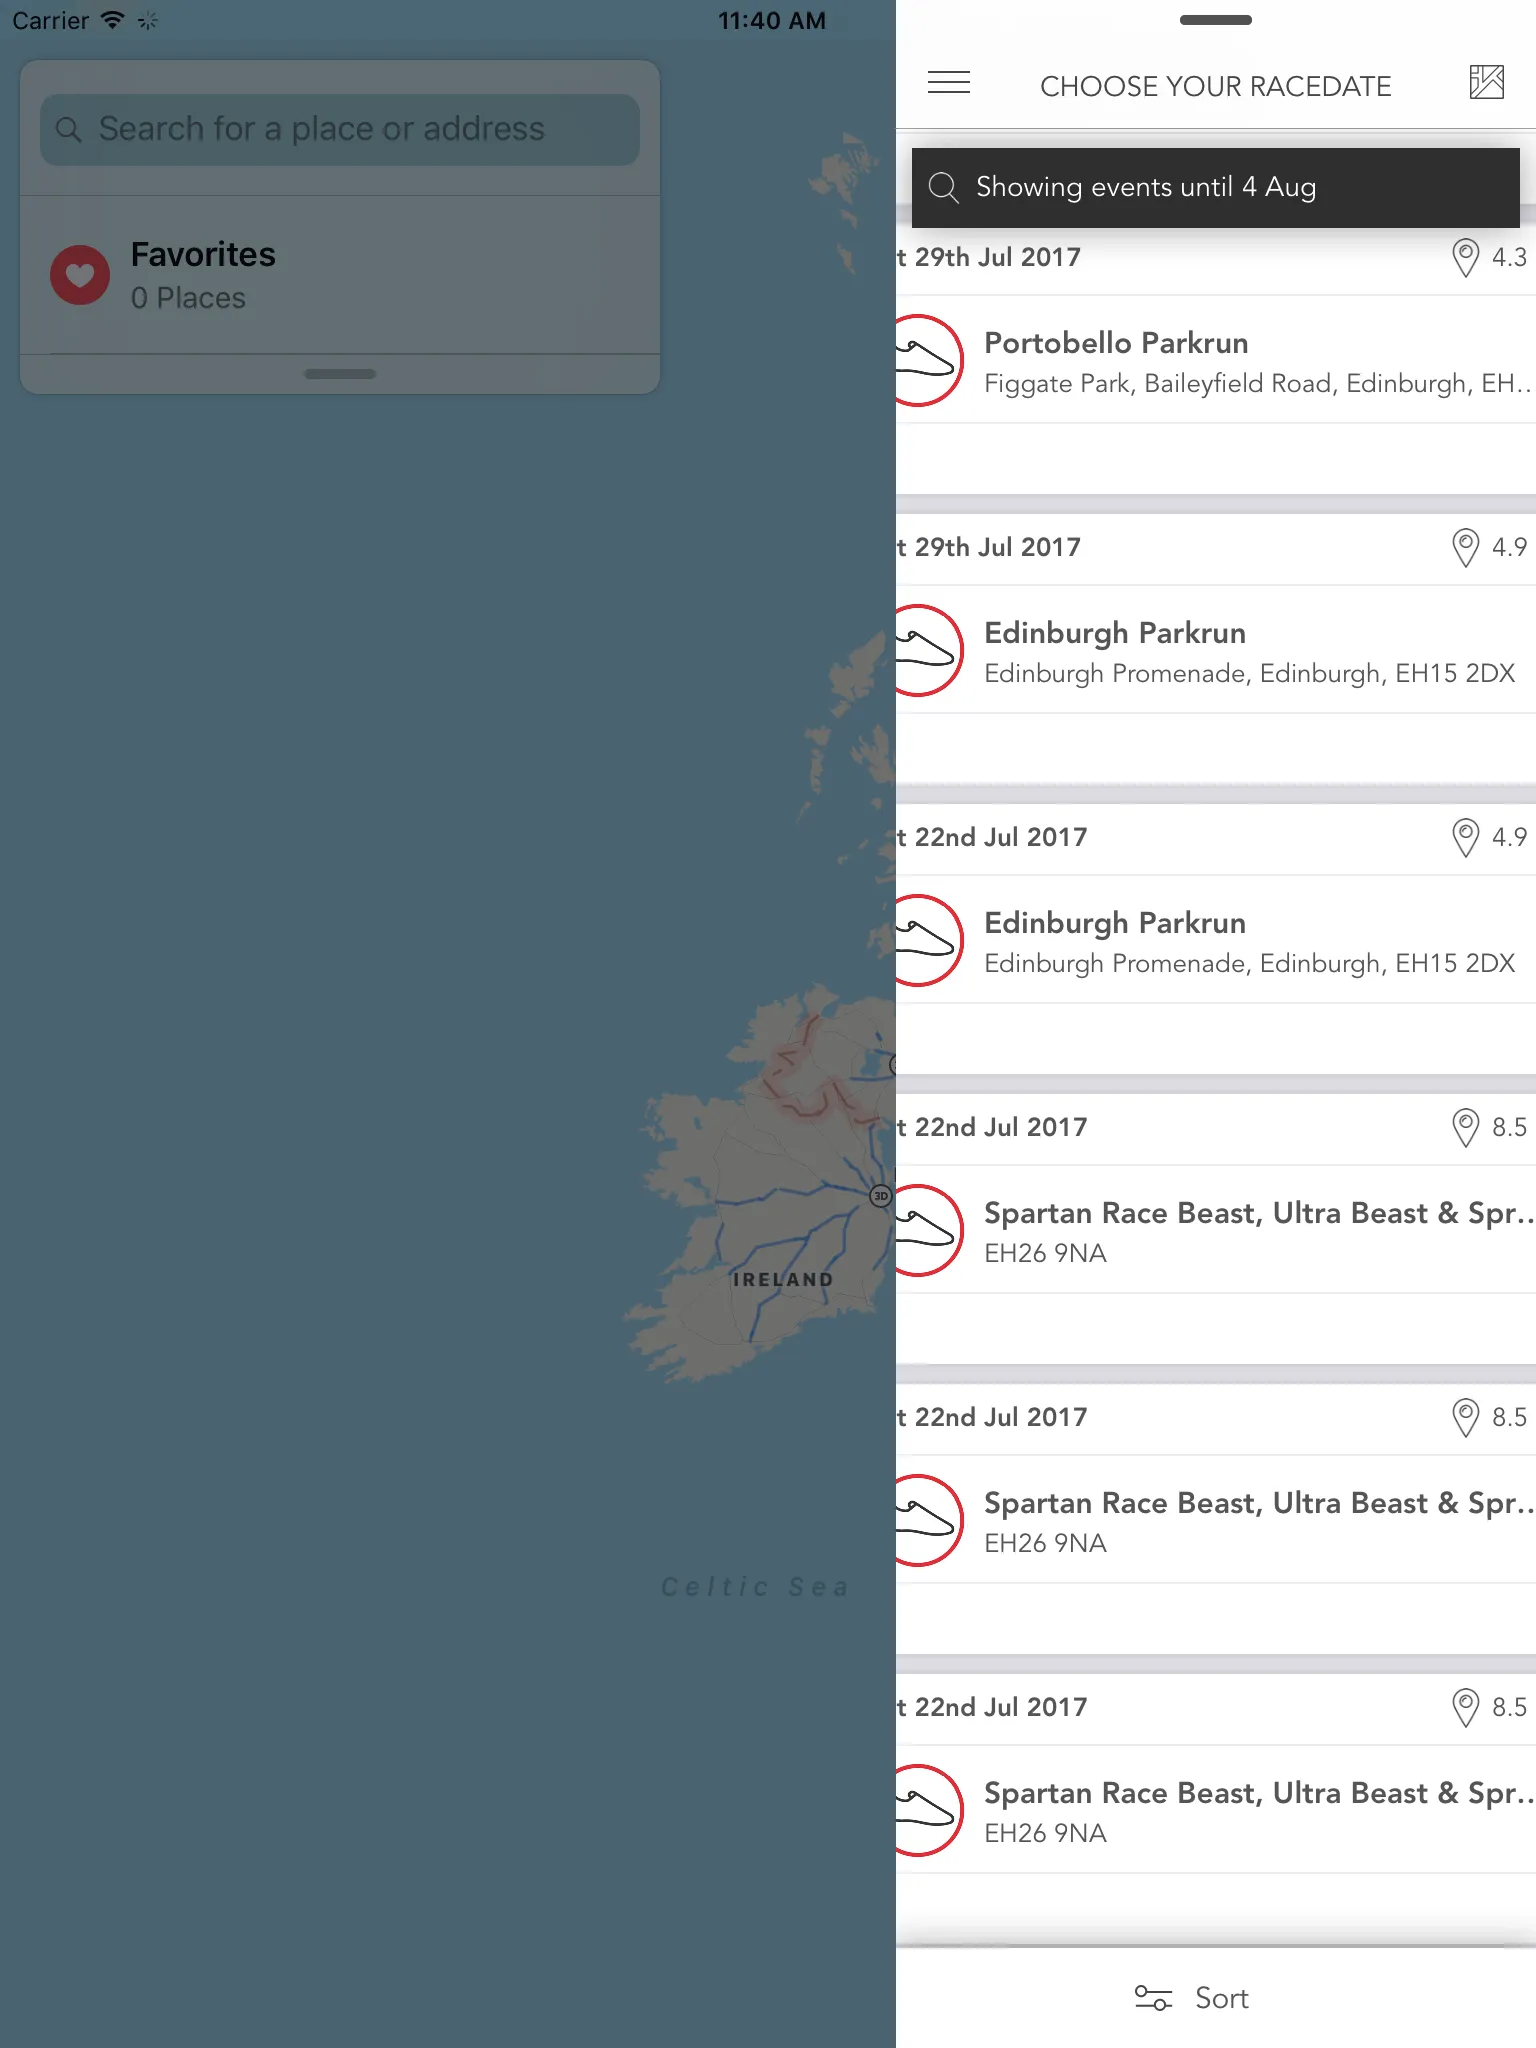Tap the 4.3 distance pin icon

point(1465,258)
